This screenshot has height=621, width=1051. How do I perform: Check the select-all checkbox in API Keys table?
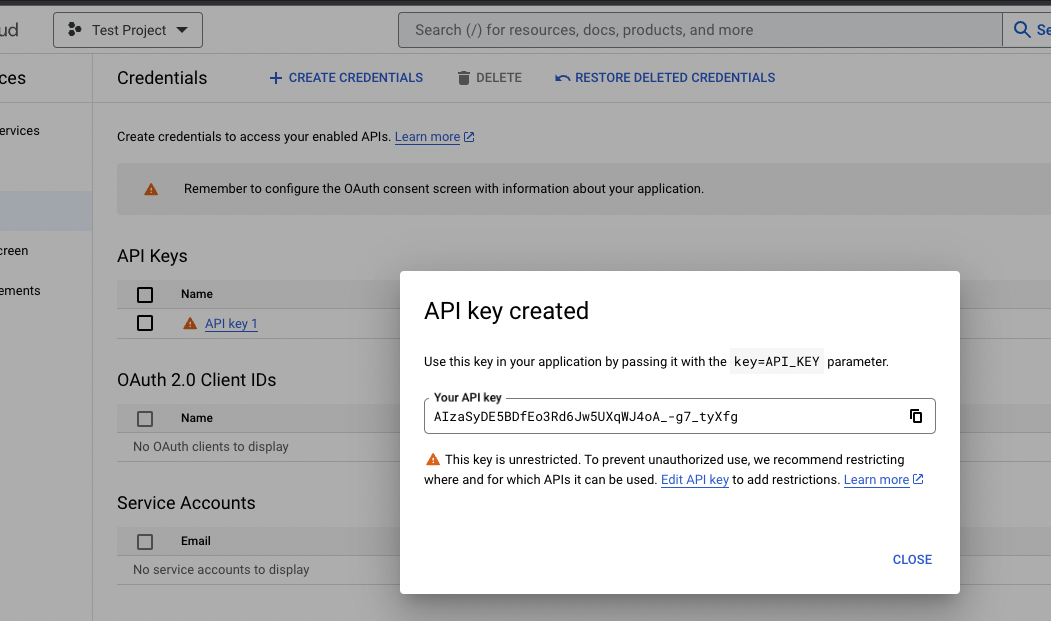(145, 294)
